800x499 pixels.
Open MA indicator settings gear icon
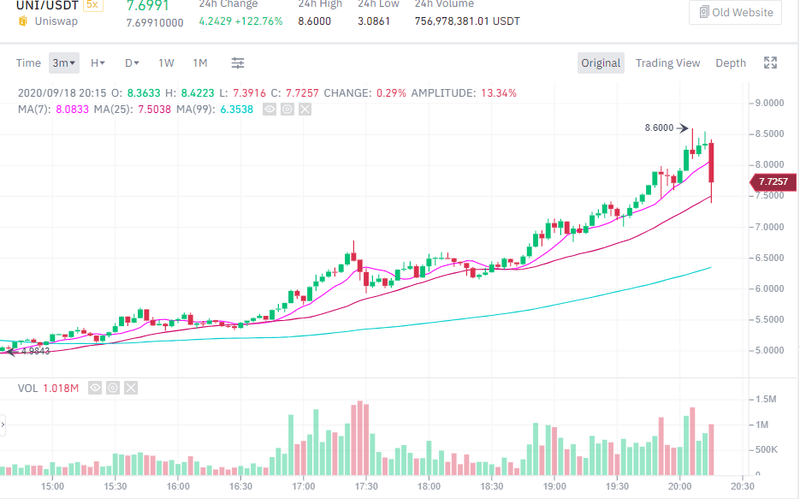(287, 108)
